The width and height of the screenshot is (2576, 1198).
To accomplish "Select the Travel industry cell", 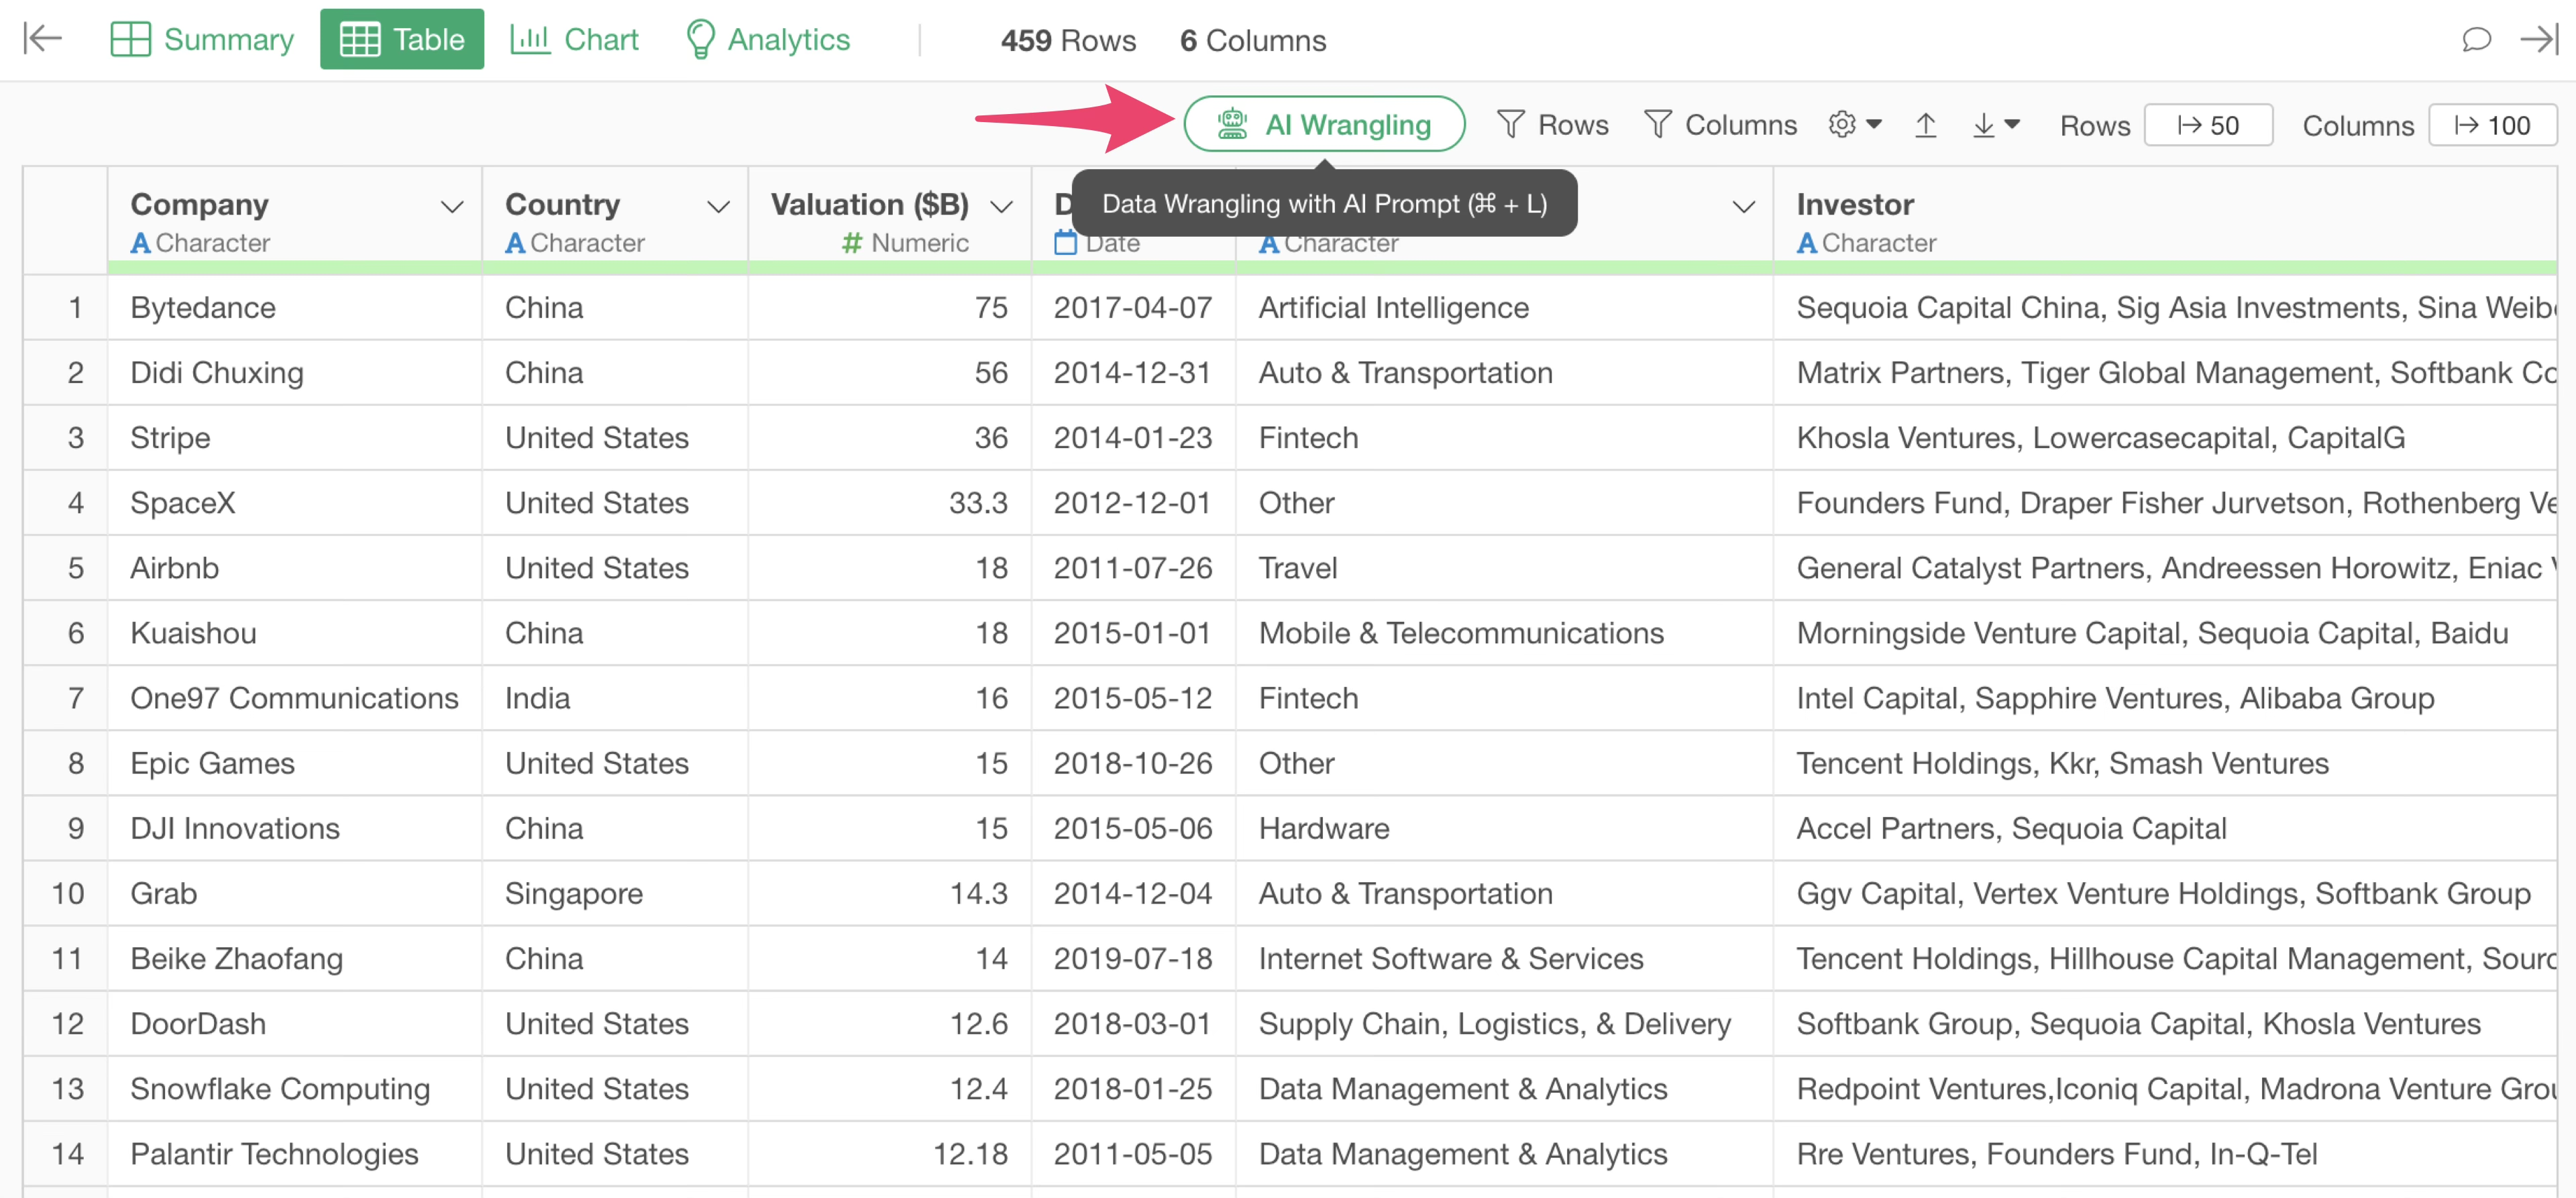I will pyautogui.click(x=1505, y=567).
